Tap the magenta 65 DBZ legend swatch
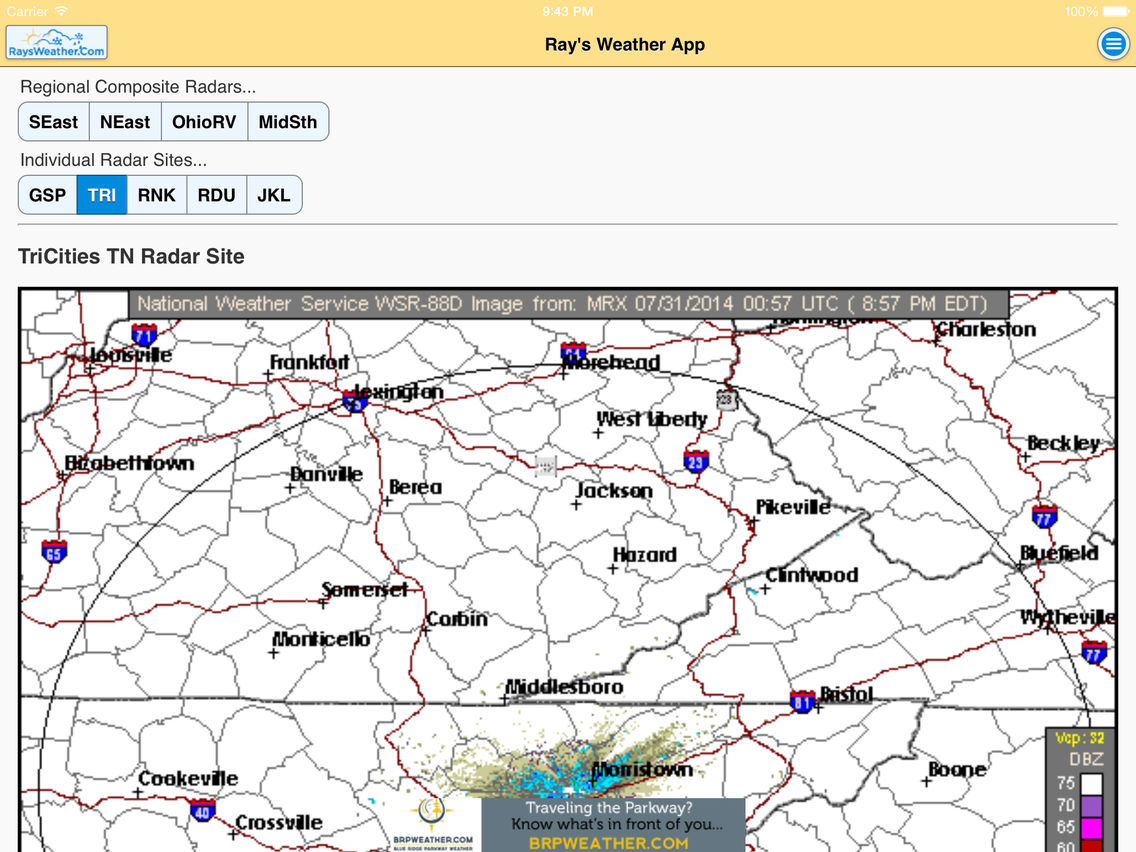1136x852 pixels. [1091, 827]
